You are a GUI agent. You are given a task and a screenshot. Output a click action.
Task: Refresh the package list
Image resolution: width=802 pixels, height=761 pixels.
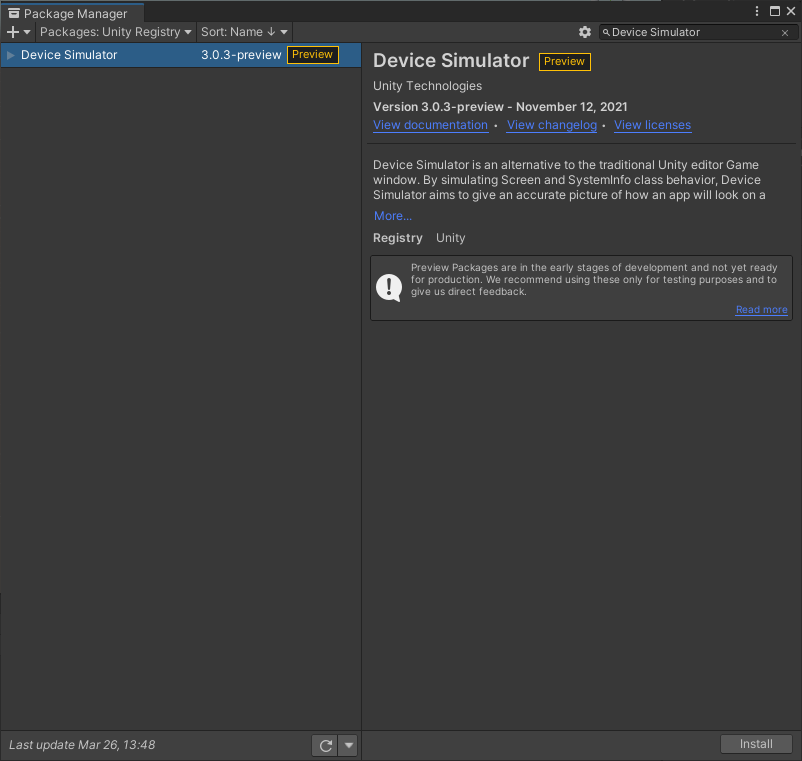pyautogui.click(x=325, y=746)
